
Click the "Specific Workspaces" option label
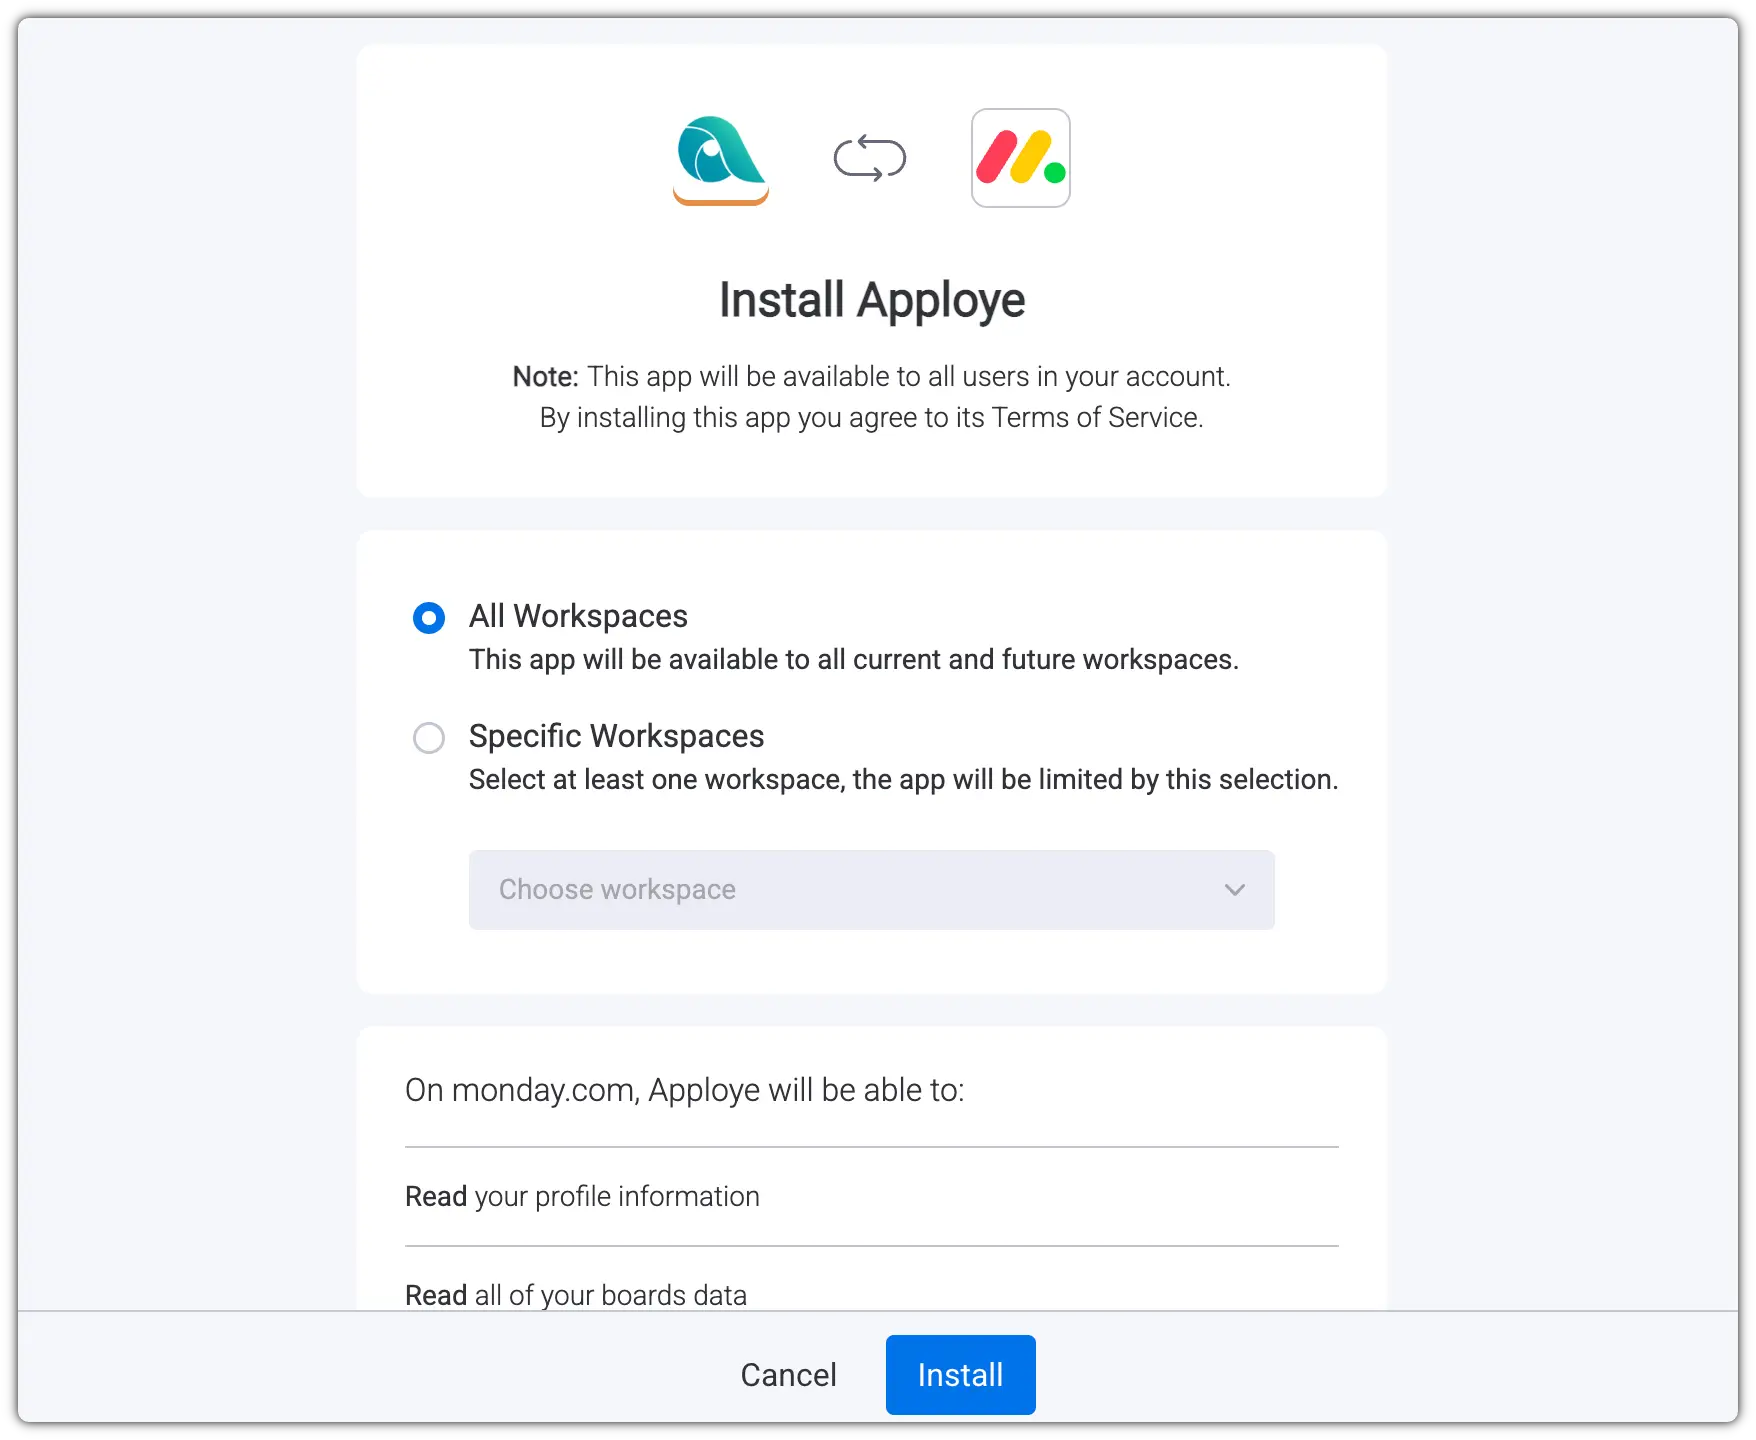point(616,736)
